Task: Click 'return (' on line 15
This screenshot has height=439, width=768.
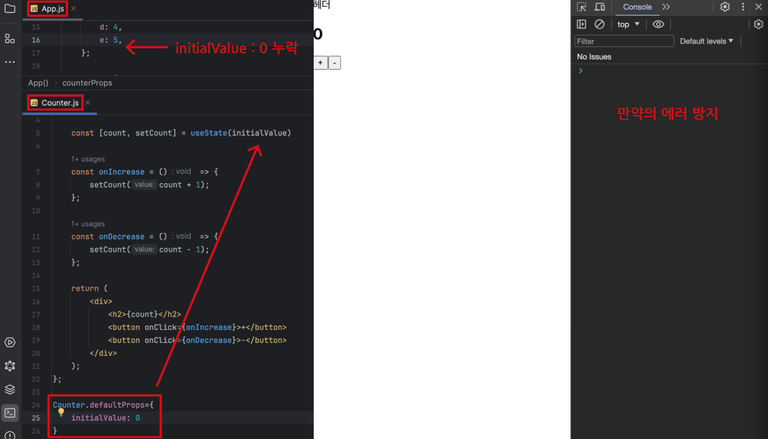Action: tap(89, 288)
